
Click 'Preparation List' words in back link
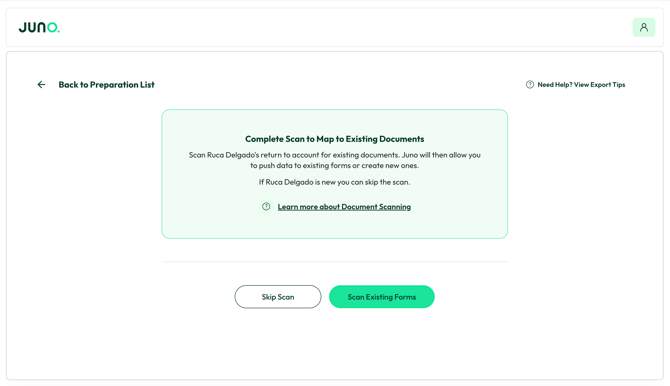122,85
